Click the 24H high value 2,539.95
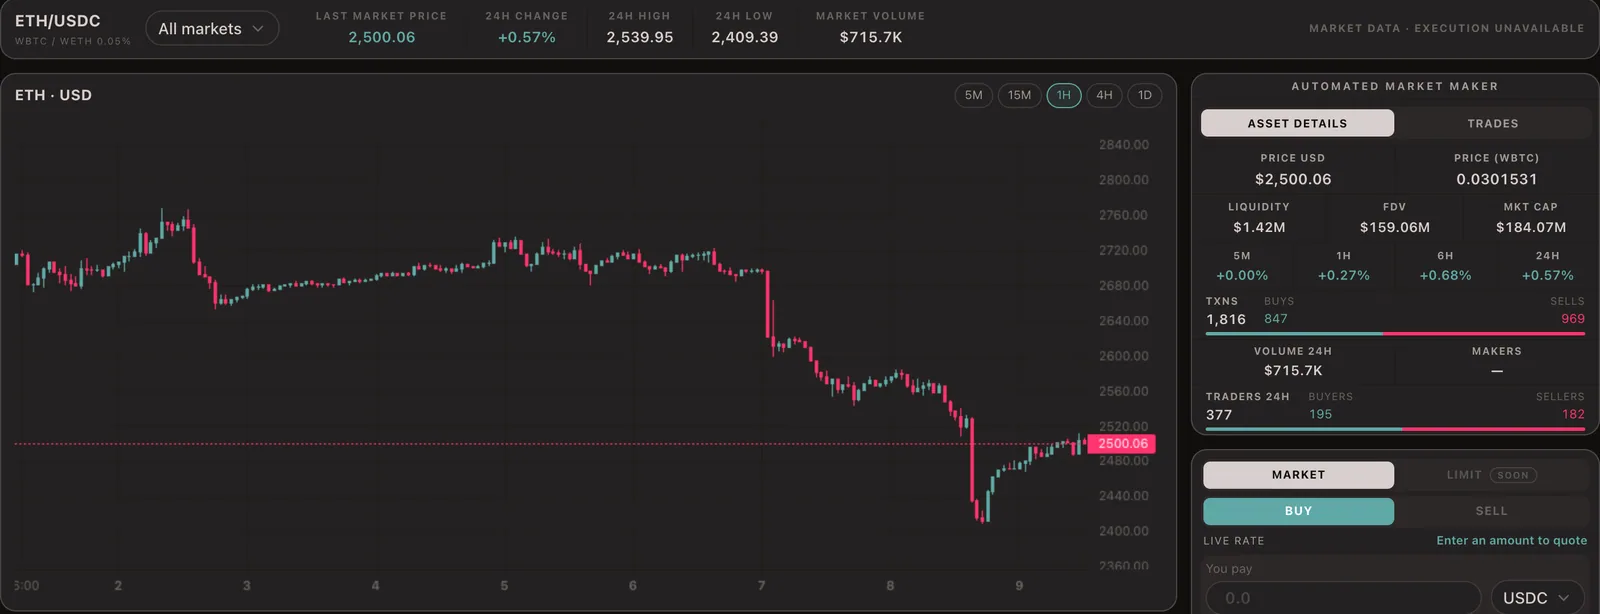This screenshot has width=1600, height=614. coord(640,37)
